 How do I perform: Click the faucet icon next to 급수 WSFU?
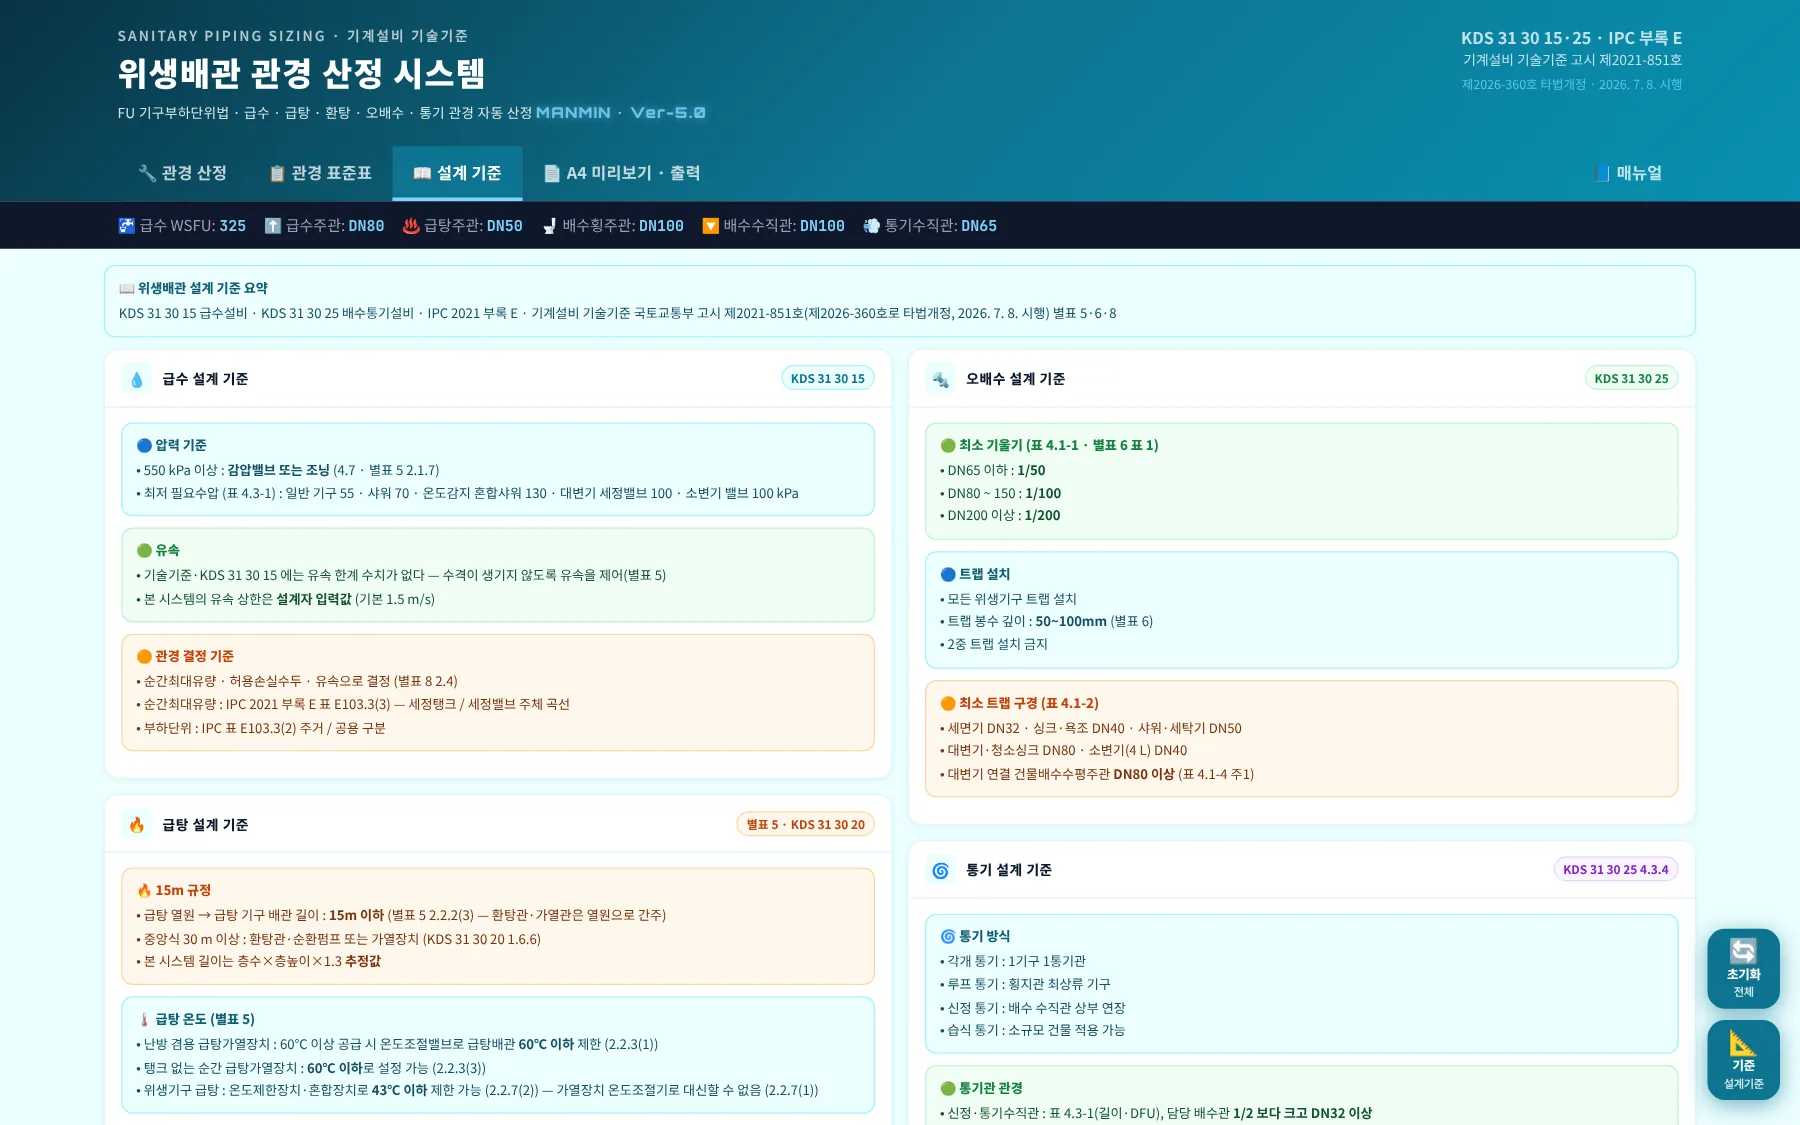126,226
